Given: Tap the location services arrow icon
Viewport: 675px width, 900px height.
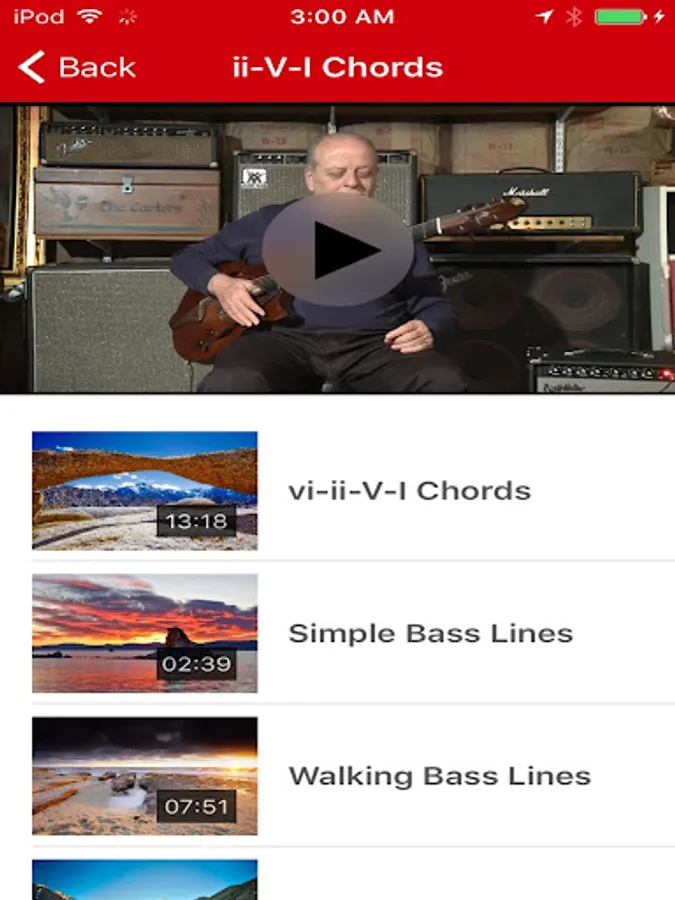Looking at the screenshot, I should click(544, 16).
